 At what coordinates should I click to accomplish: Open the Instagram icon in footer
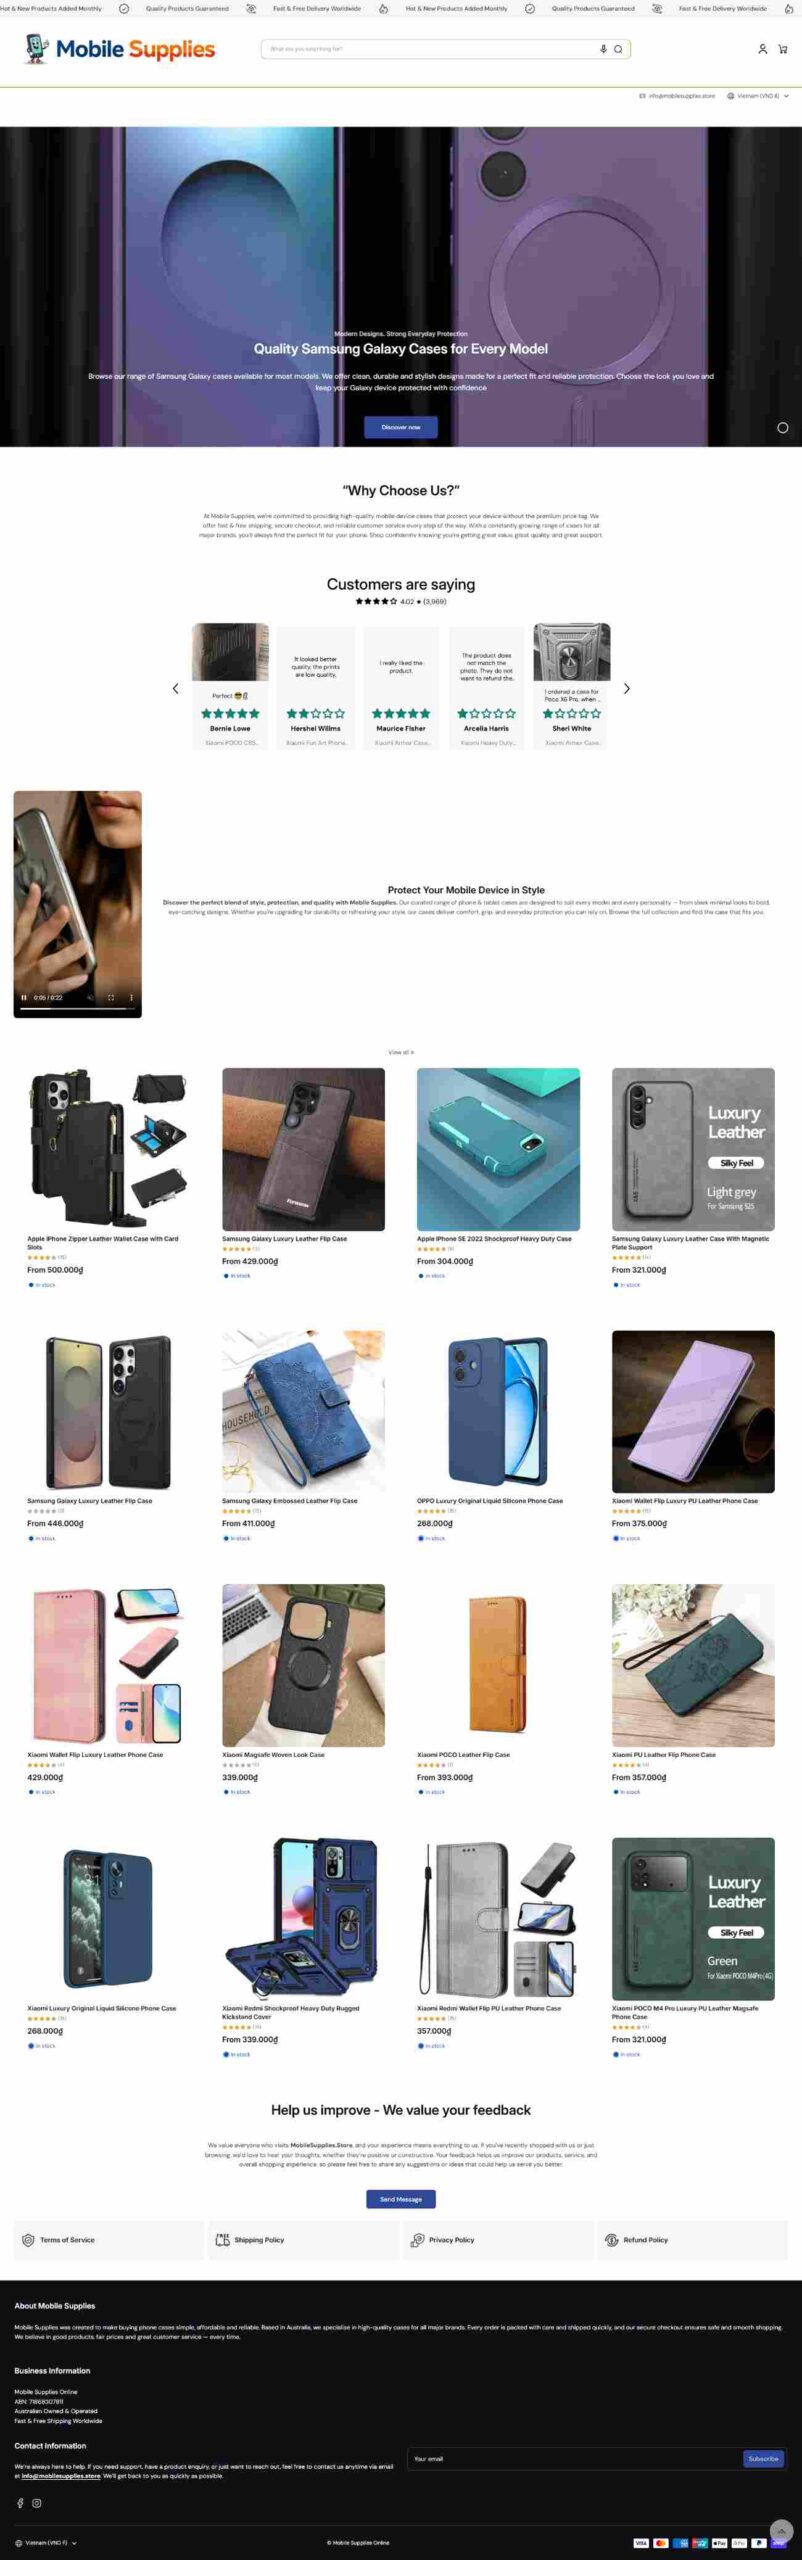pyautogui.click(x=37, y=2503)
